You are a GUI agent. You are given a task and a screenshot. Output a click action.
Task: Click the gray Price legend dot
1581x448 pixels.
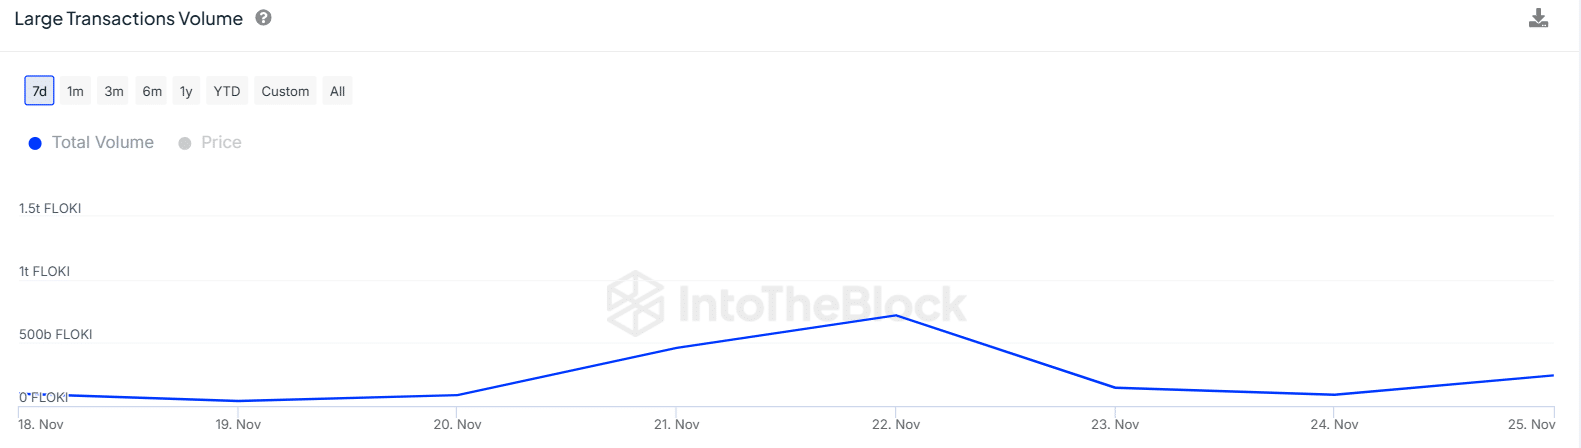[x=185, y=143]
